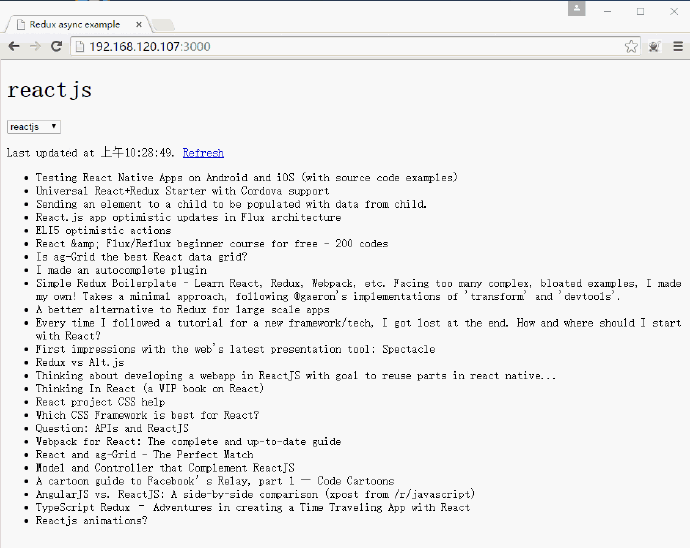The image size is (690, 548).
Task: Click the reactjs page heading
Action: pyautogui.click(x=49, y=90)
